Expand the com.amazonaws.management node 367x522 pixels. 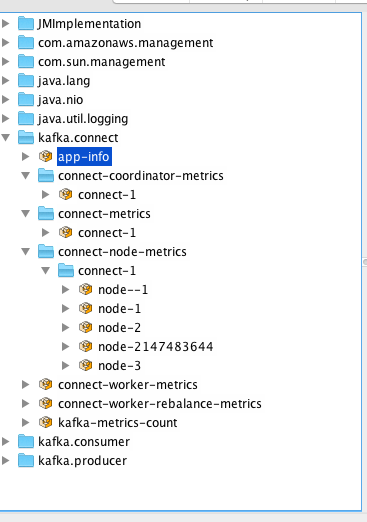tap(6, 42)
